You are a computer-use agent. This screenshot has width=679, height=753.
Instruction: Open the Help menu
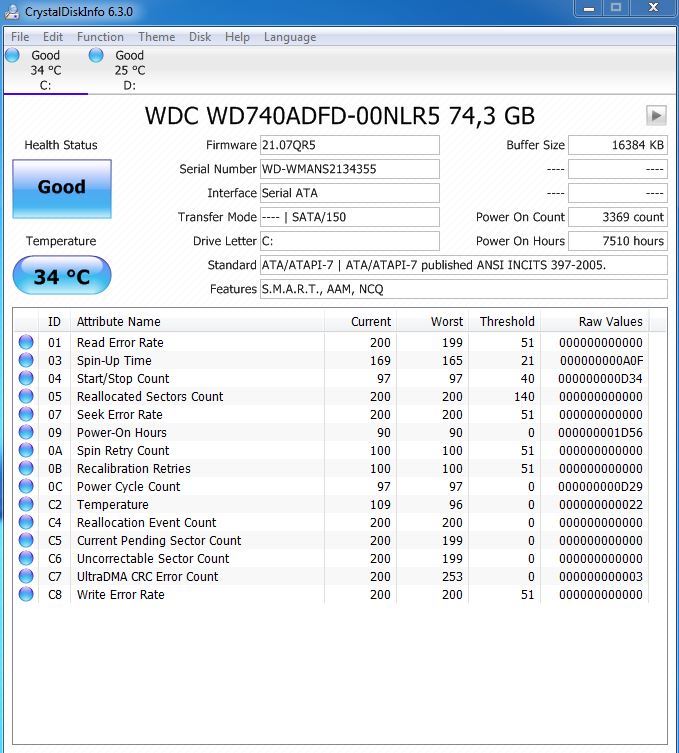(x=237, y=37)
